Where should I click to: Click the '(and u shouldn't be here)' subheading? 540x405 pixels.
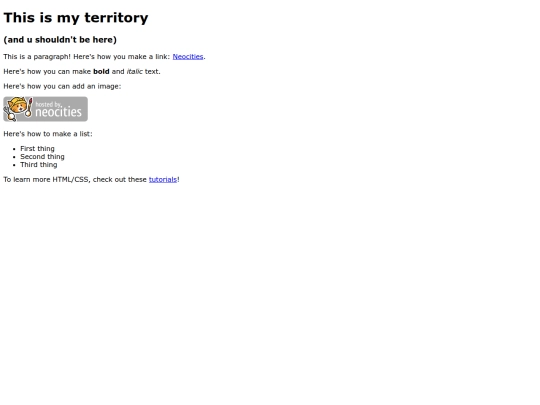click(60, 40)
